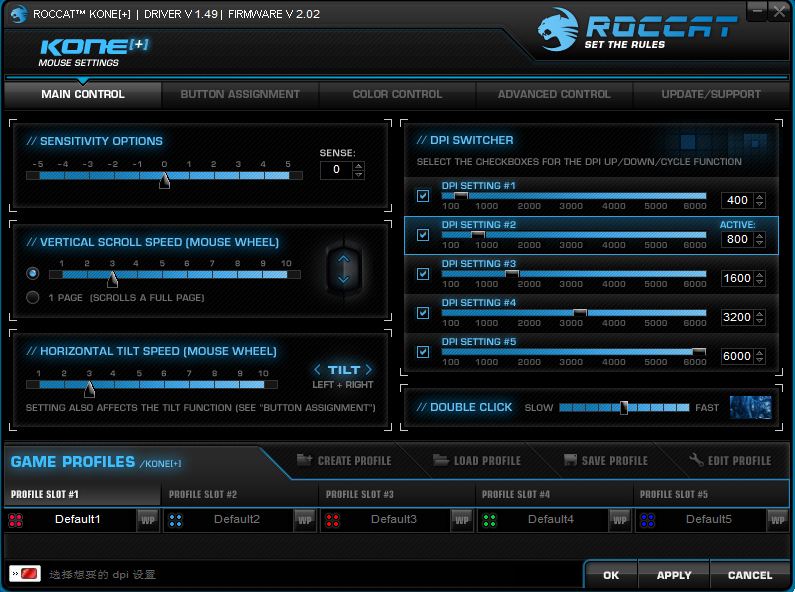The image size is (795, 592).
Task: Click the DPI Setting #5 slider handle
Action: point(699,352)
